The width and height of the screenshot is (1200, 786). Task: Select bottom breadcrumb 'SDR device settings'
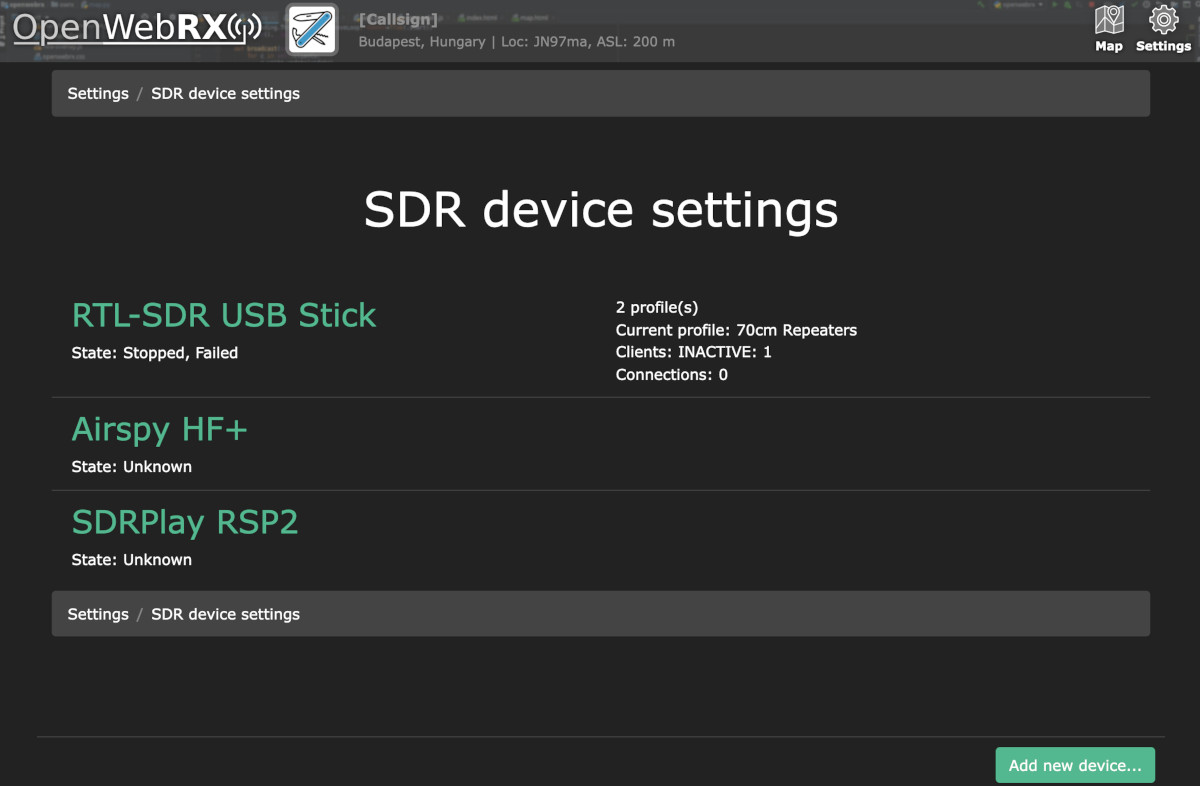click(x=225, y=615)
